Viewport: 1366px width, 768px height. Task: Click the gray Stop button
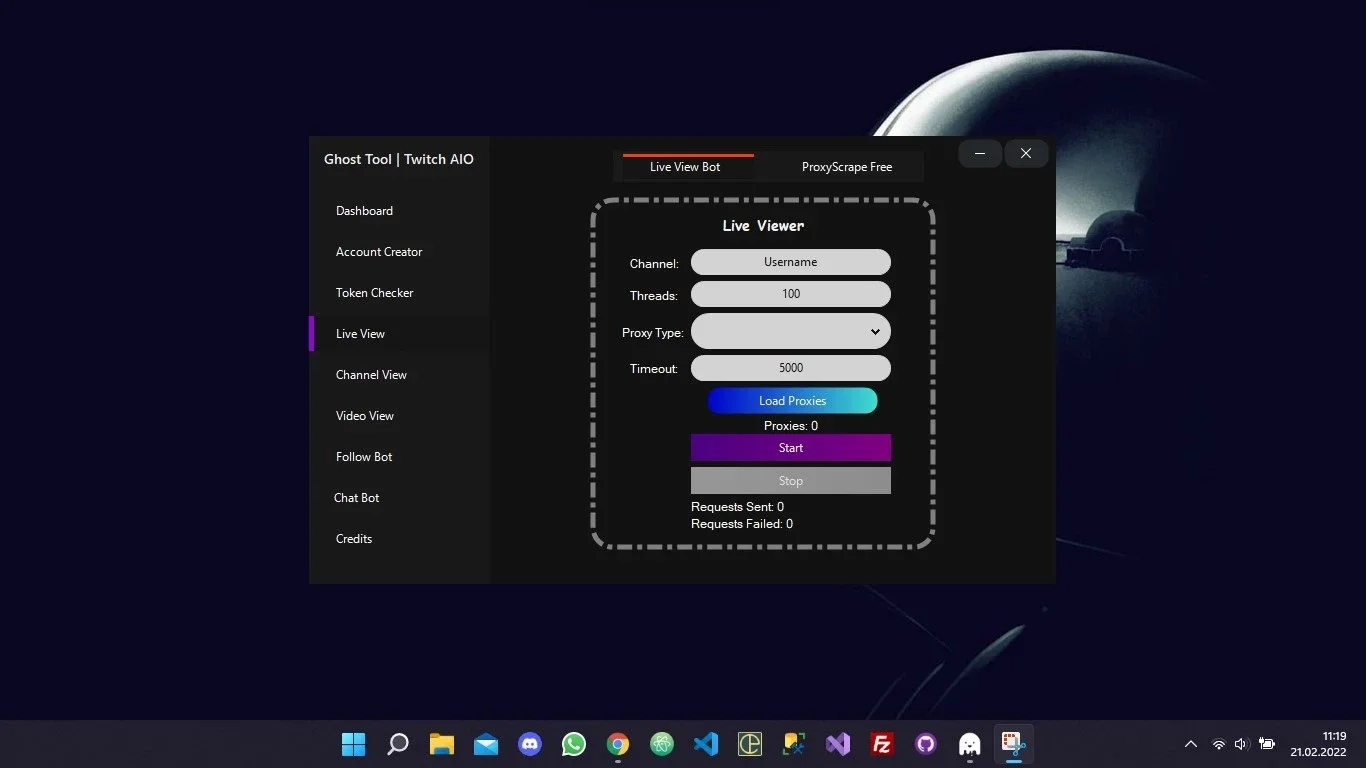790,481
